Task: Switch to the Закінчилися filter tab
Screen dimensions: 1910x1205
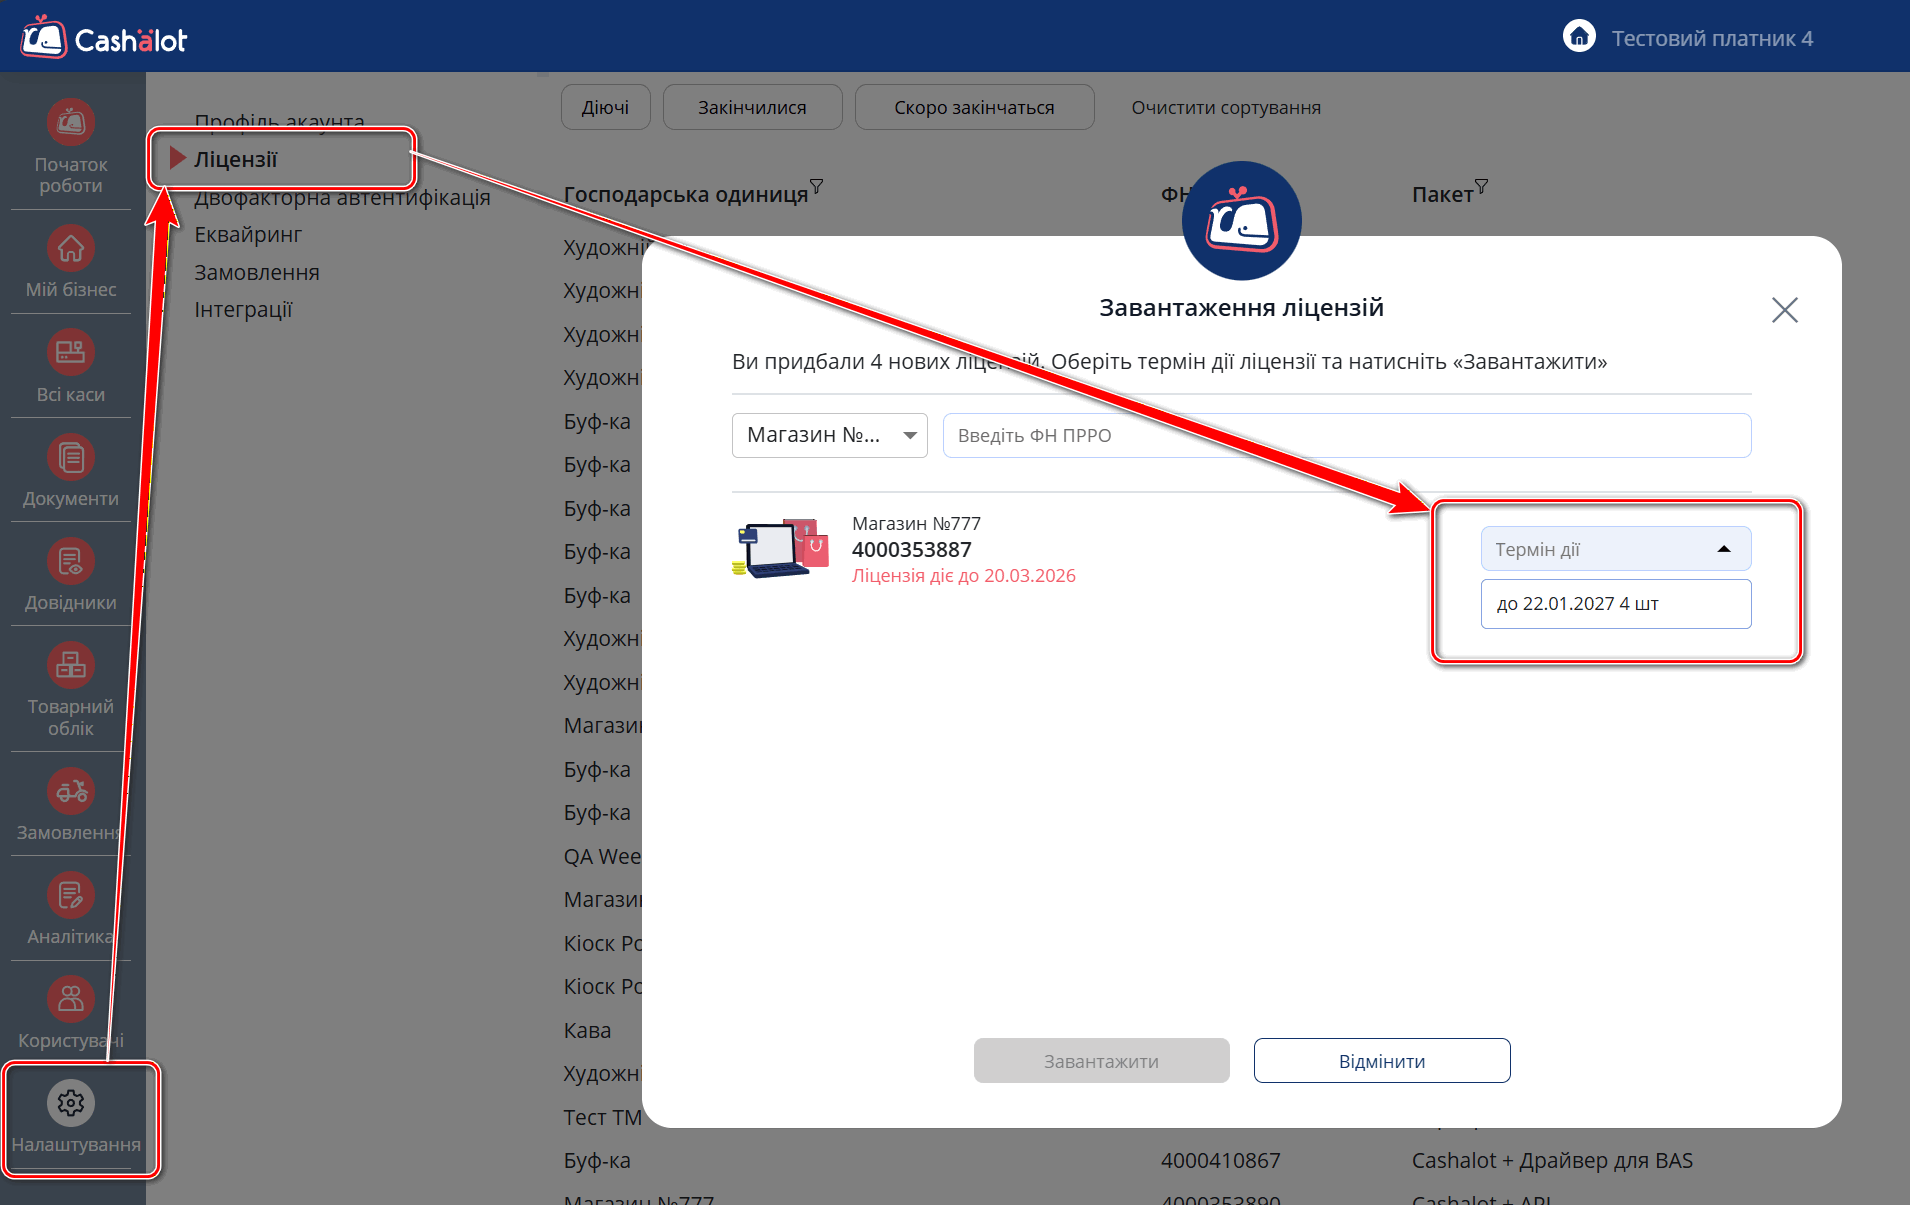Action: [x=752, y=107]
